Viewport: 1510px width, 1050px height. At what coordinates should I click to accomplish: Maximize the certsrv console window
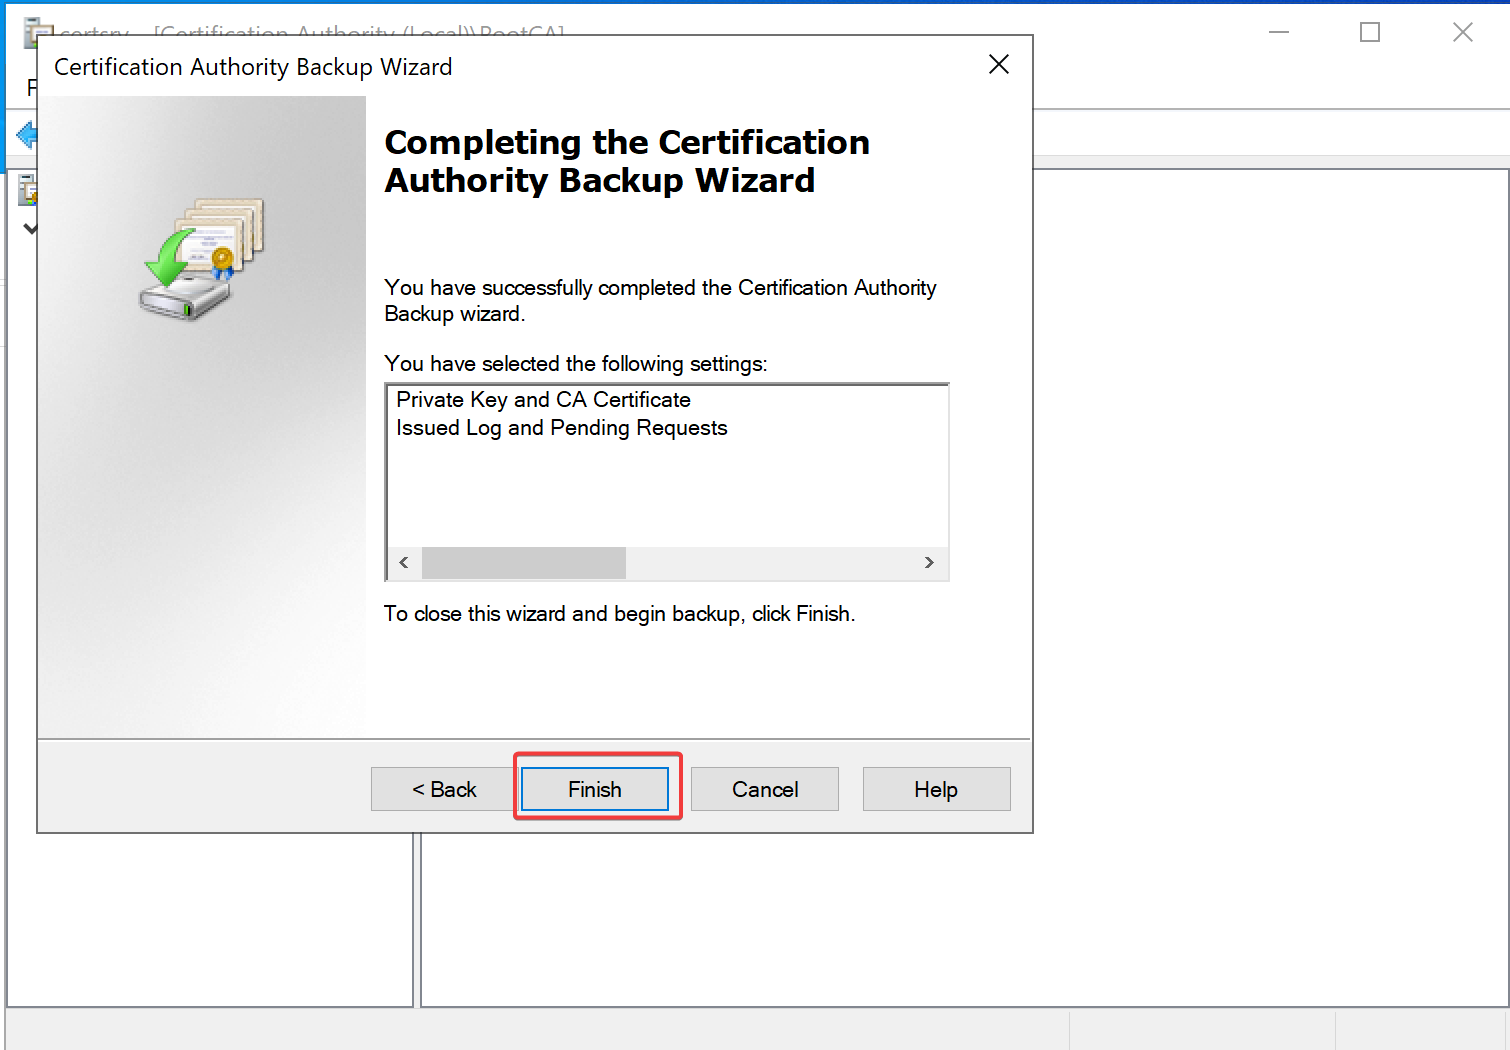coord(1370,32)
